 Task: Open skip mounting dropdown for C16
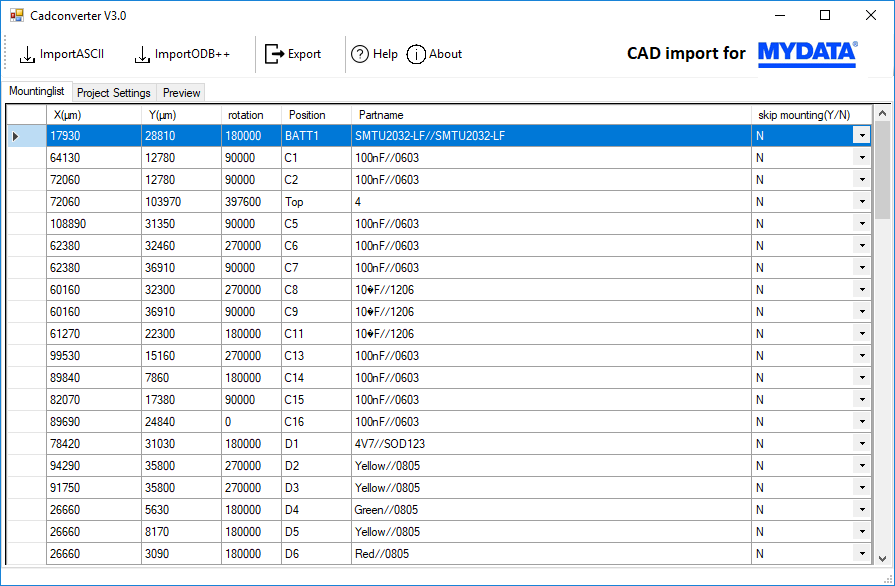click(x=861, y=422)
